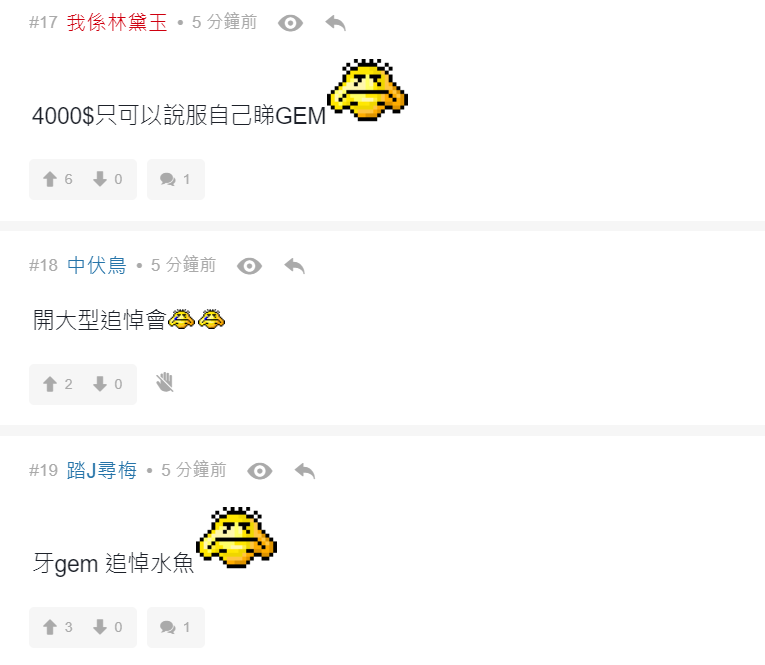This screenshot has height=665, width=765.
Task: Open user profile 踏J尋梅
Action: (101, 471)
